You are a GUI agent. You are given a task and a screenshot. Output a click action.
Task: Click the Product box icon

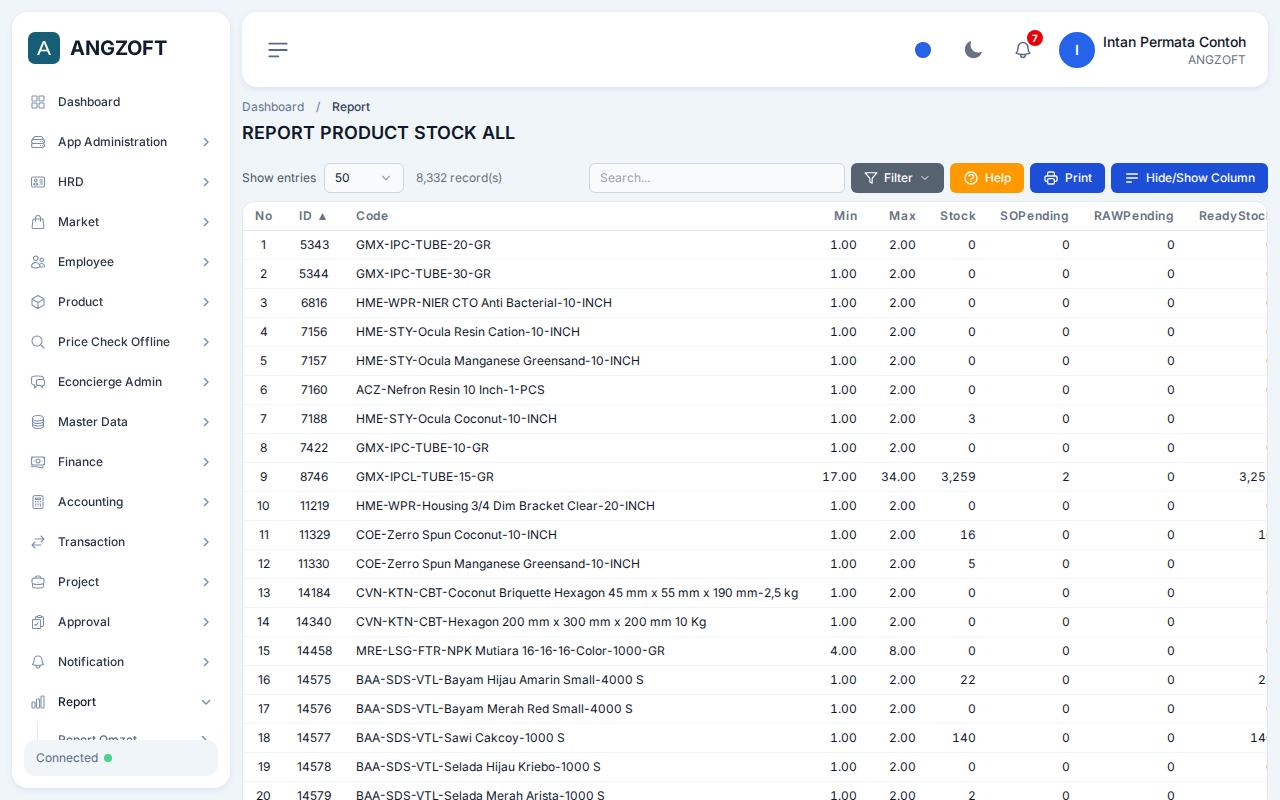pyautogui.click(x=38, y=302)
